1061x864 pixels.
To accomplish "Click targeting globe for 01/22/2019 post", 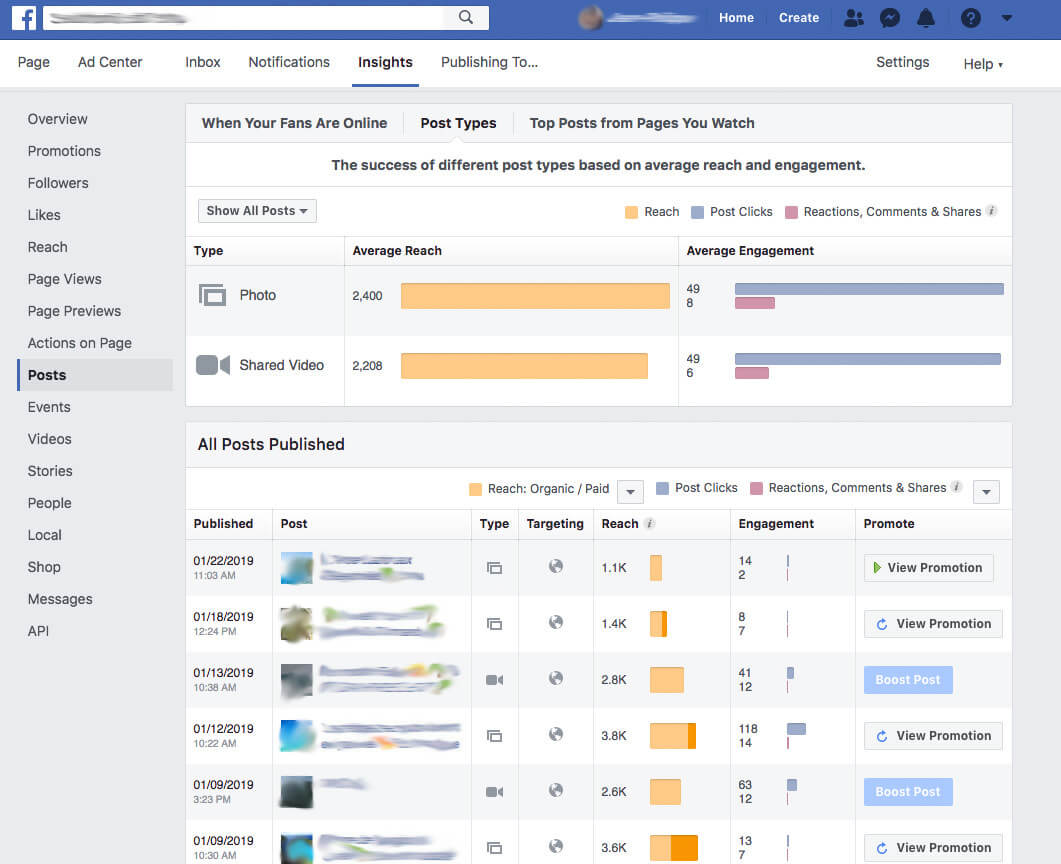I will [556, 566].
